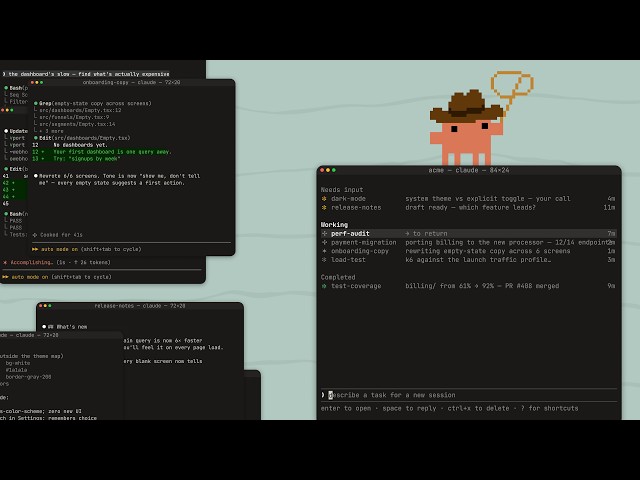Viewport: 640px width, 480px height.
Task: Click the 'enter to open' shortcut hint
Action: (346, 409)
